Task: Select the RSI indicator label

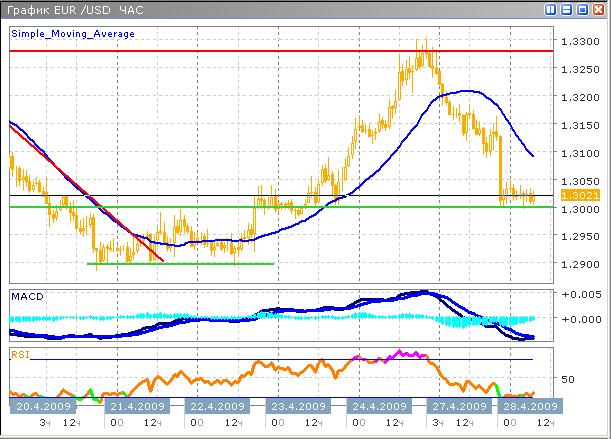Action: point(20,353)
